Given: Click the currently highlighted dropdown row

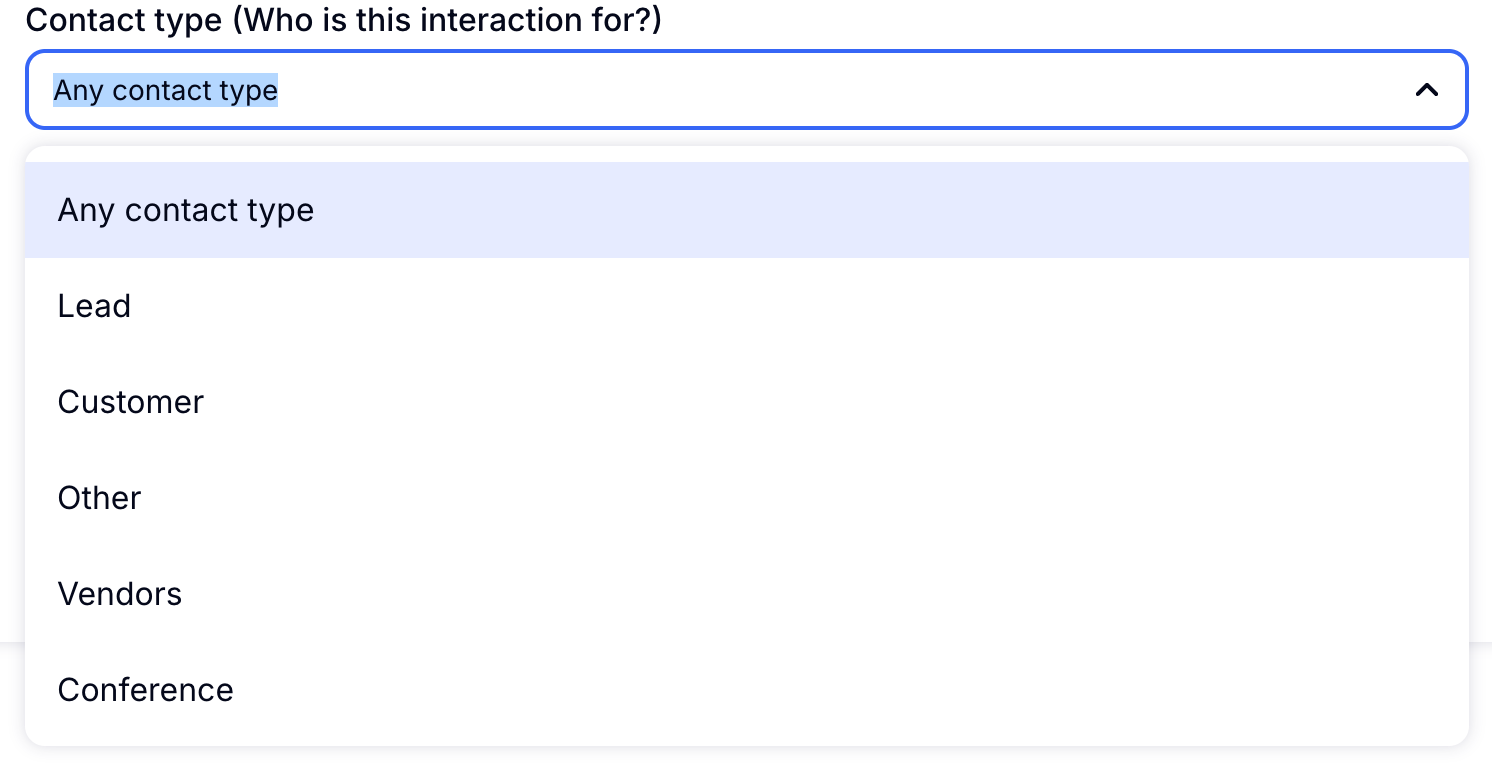Looking at the screenshot, I should click(x=746, y=210).
